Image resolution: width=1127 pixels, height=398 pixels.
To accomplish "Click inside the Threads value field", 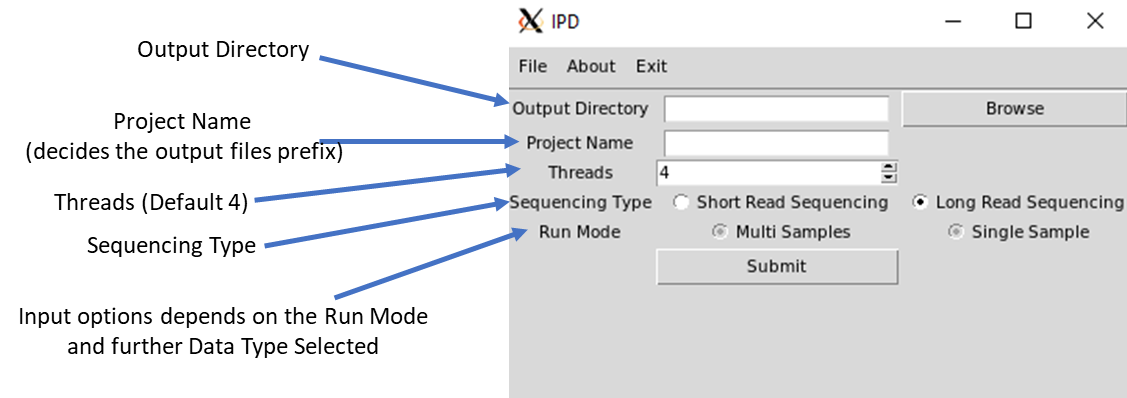I will [x=768, y=173].
